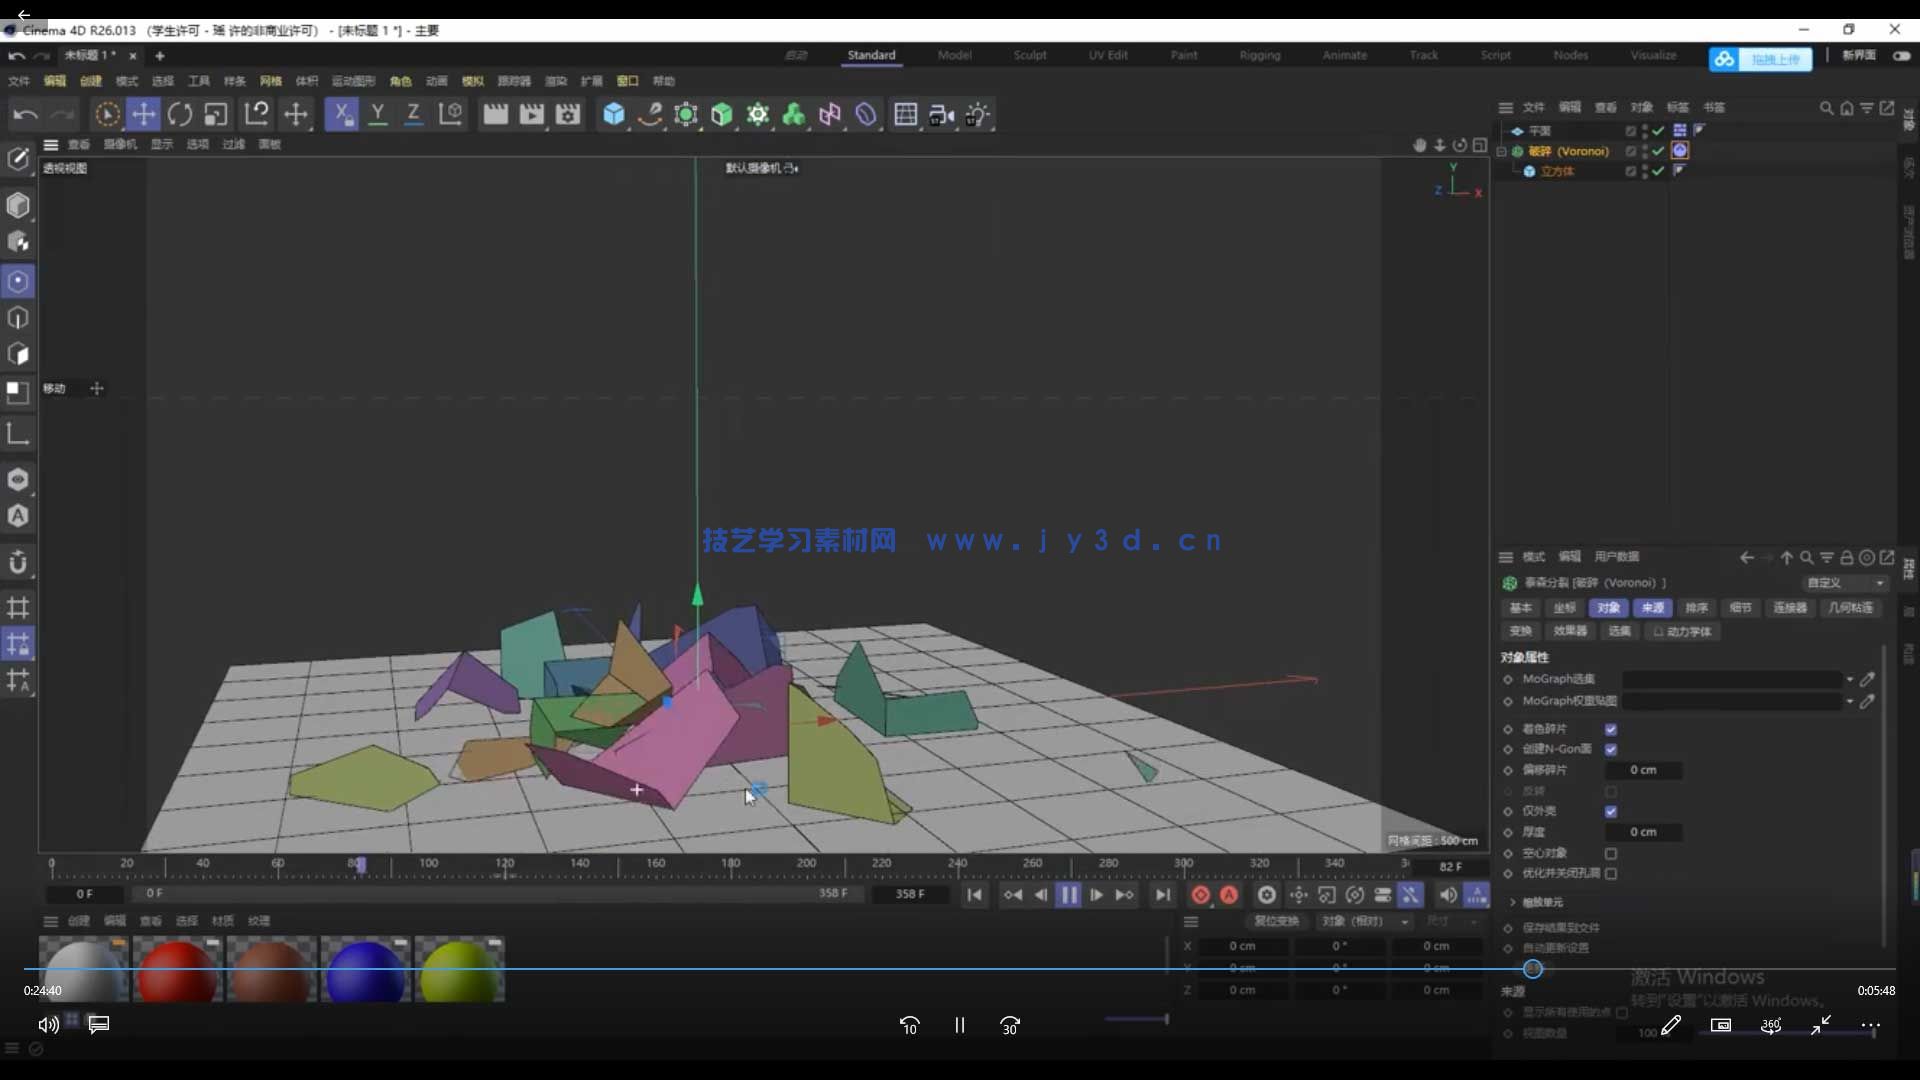Uncheck the 着色碎片 checkbox
Image resolution: width=1920 pixels, height=1080 pixels.
pos(1610,729)
